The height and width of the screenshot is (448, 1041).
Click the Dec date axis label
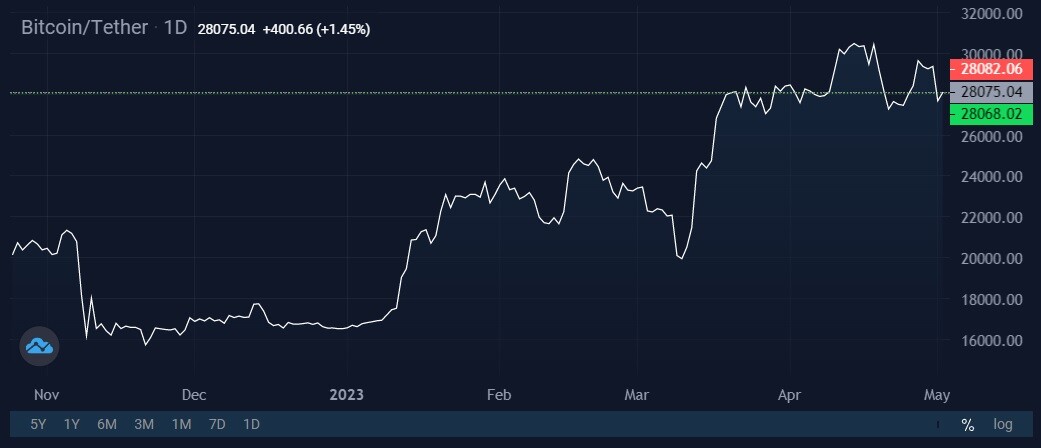point(194,395)
